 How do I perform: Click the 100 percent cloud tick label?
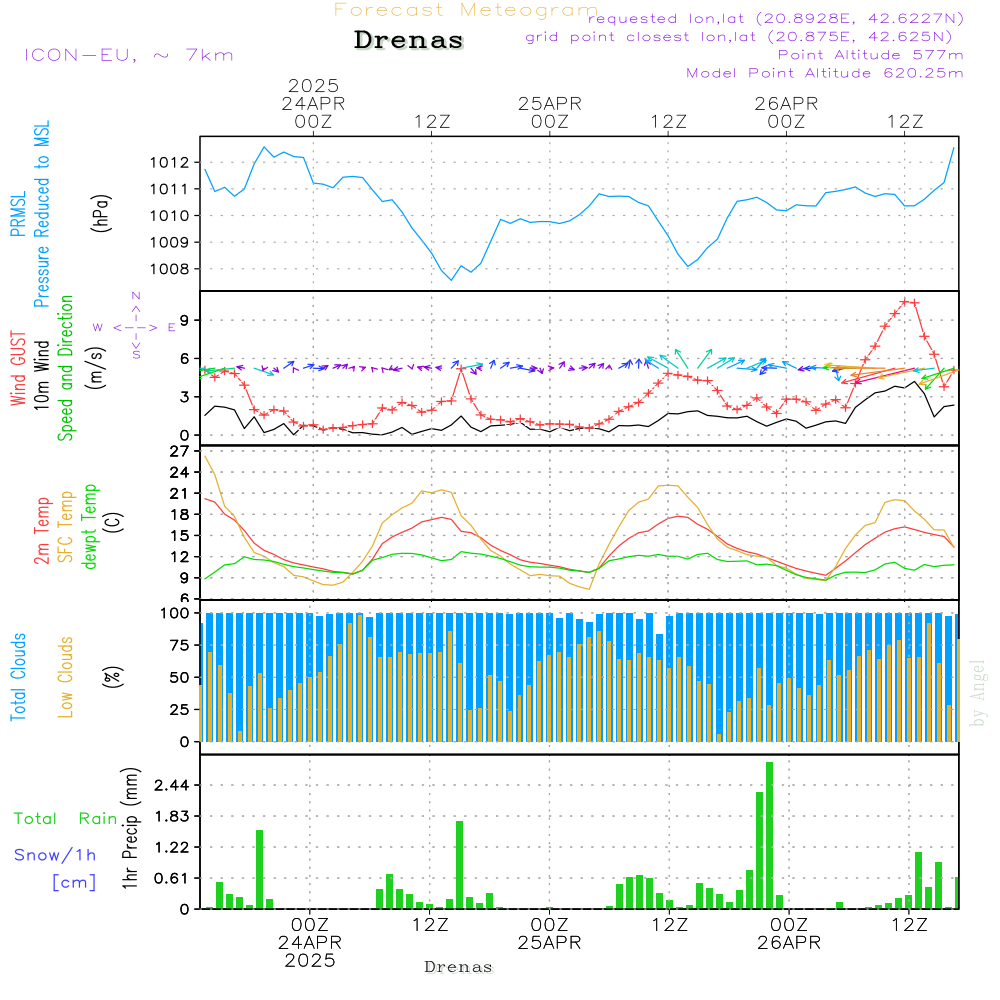coord(174,614)
